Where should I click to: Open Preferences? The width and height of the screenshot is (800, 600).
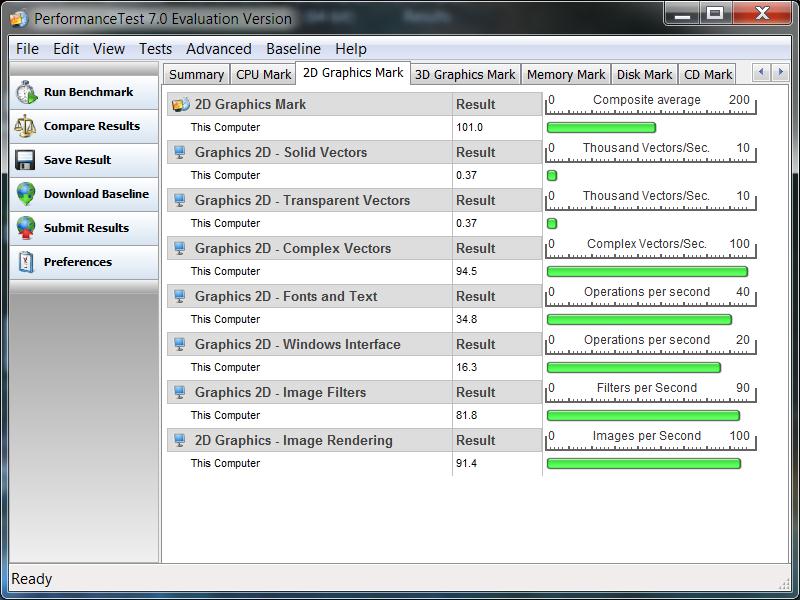(84, 262)
